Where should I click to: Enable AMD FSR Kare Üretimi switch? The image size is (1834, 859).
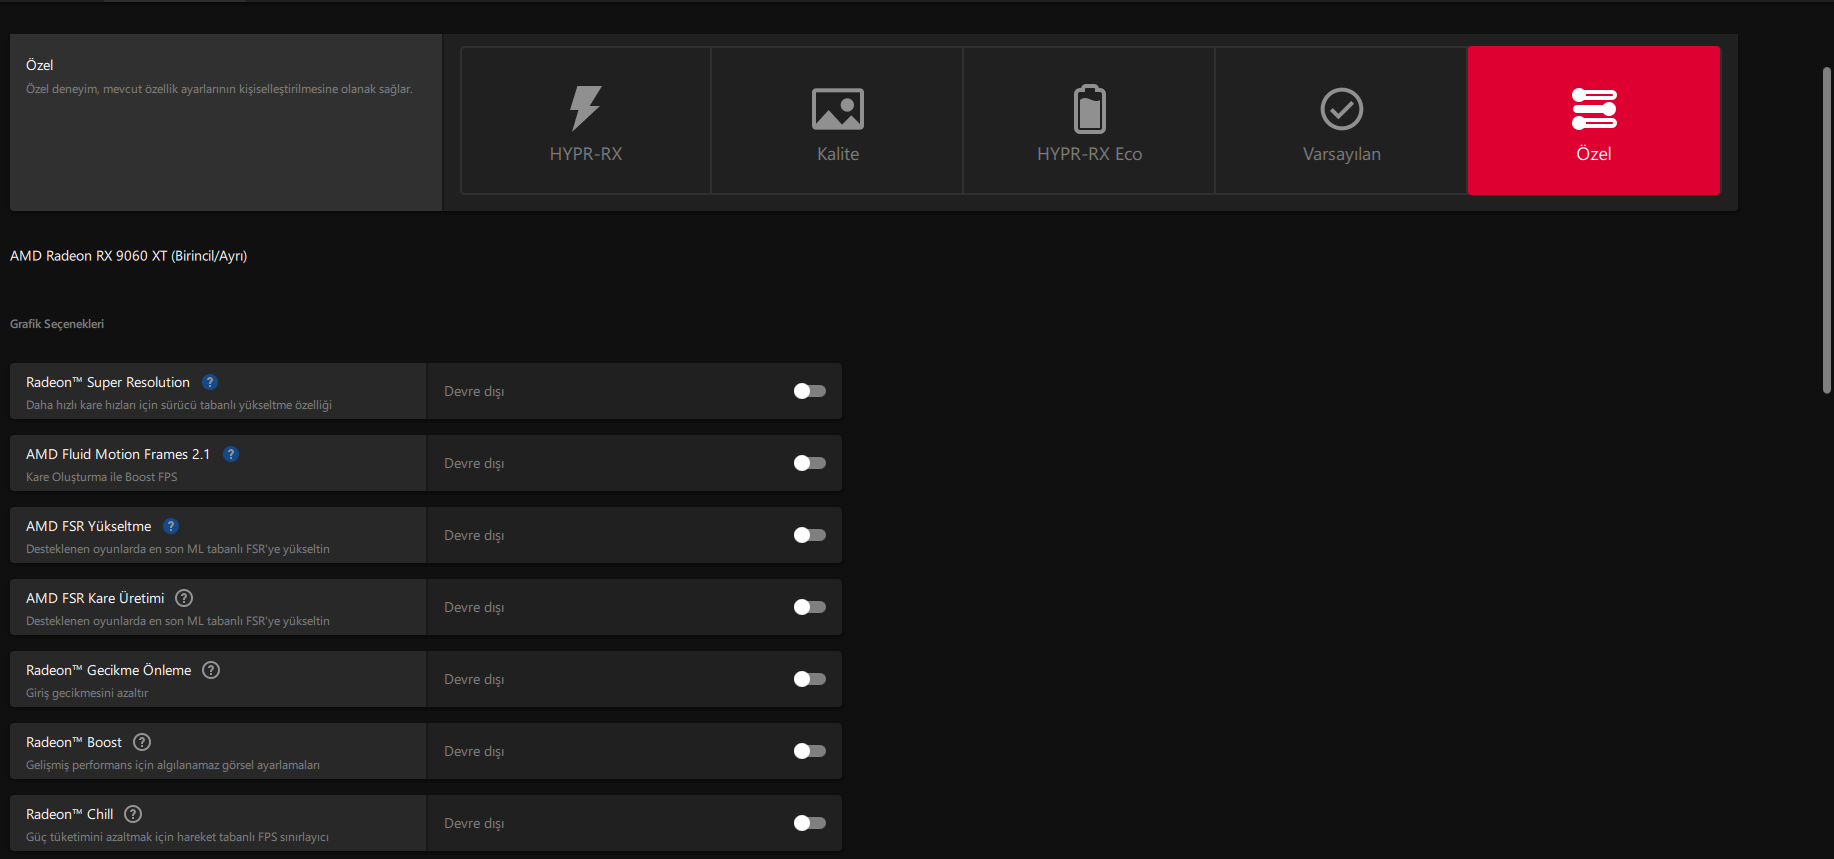click(x=810, y=607)
